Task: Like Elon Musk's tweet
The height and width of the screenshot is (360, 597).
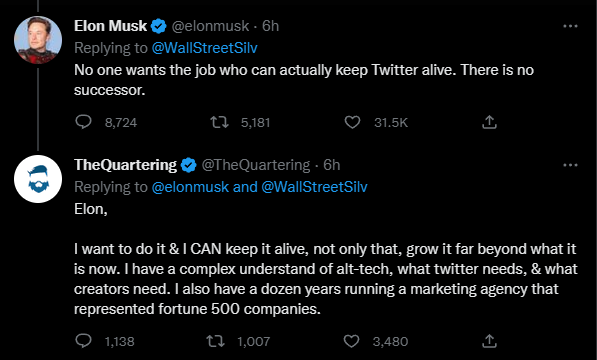Action: click(x=352, y=122)
